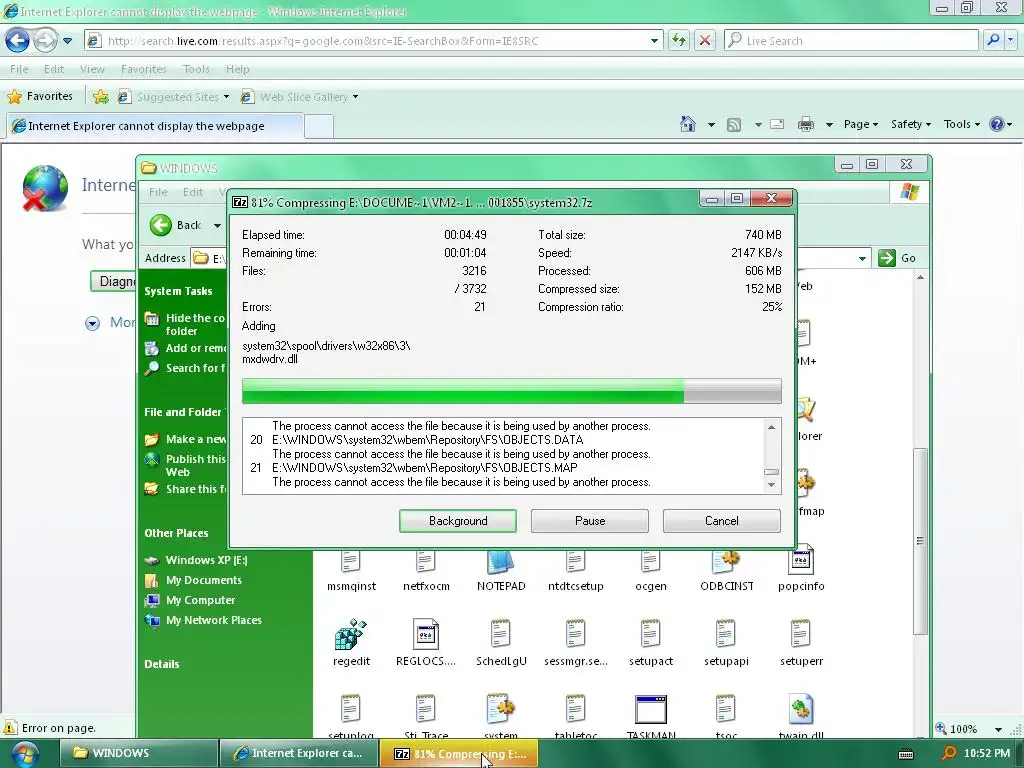Switch to WINDOWS taskbar button
This screenshot has height=768, width=1024.
tap(138, 753)
